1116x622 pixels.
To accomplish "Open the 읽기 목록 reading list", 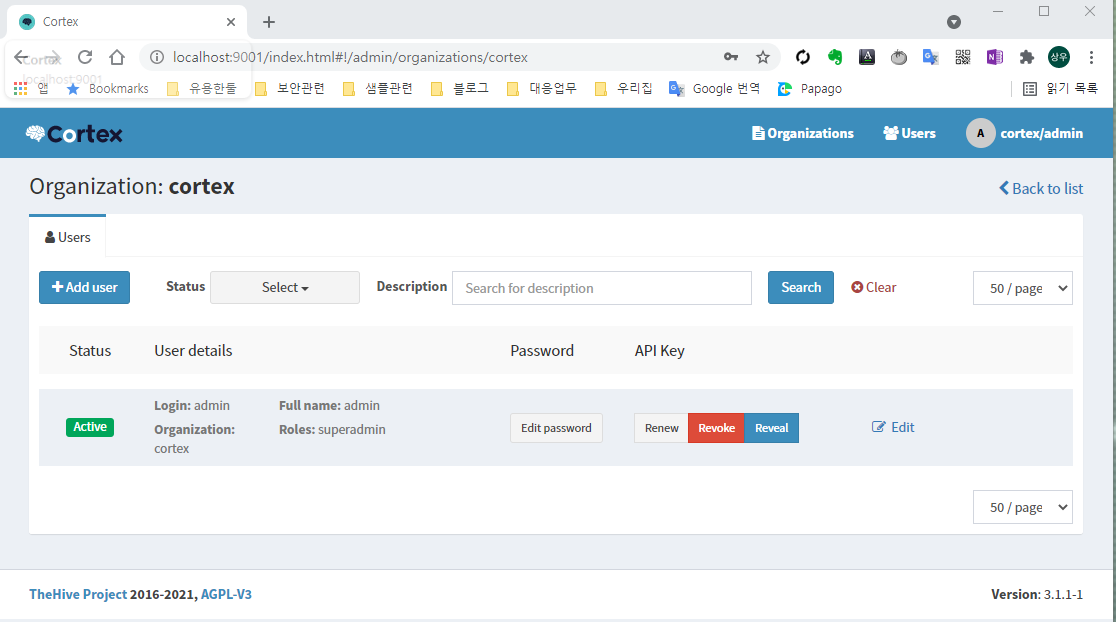I will point(1060,88).
